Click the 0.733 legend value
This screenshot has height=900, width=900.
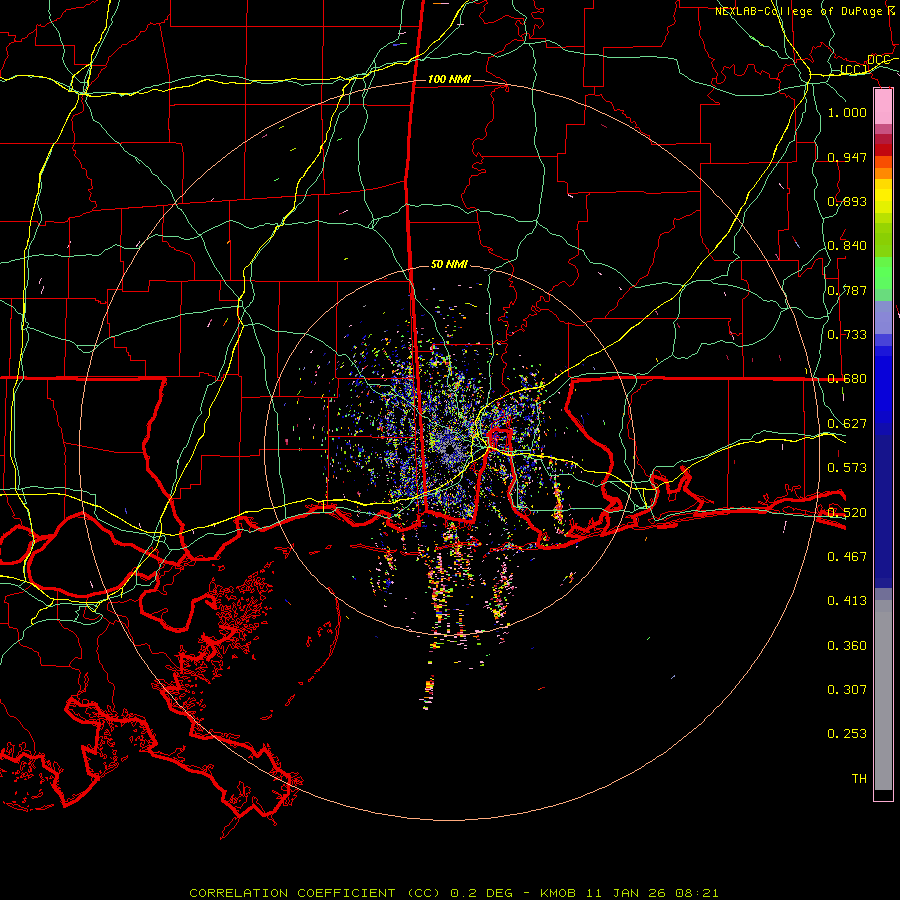pos(847,334)
